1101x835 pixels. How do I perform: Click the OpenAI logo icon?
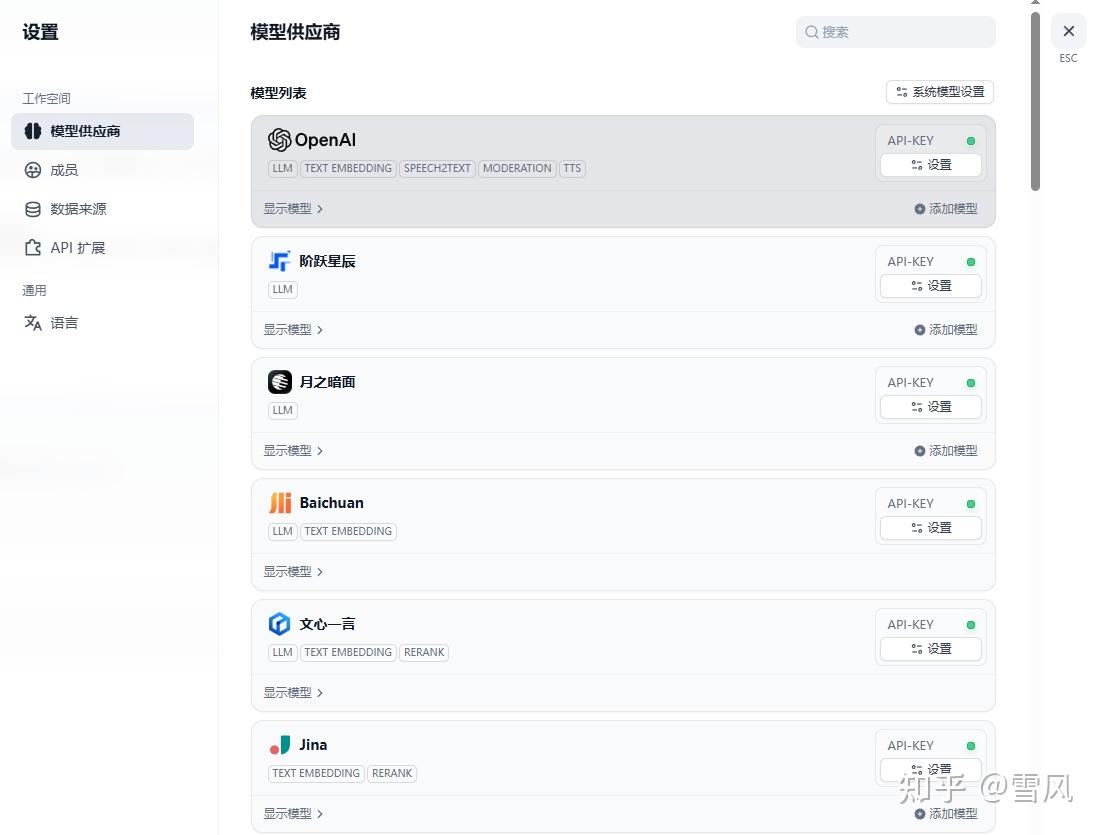[x=279, y=140]
